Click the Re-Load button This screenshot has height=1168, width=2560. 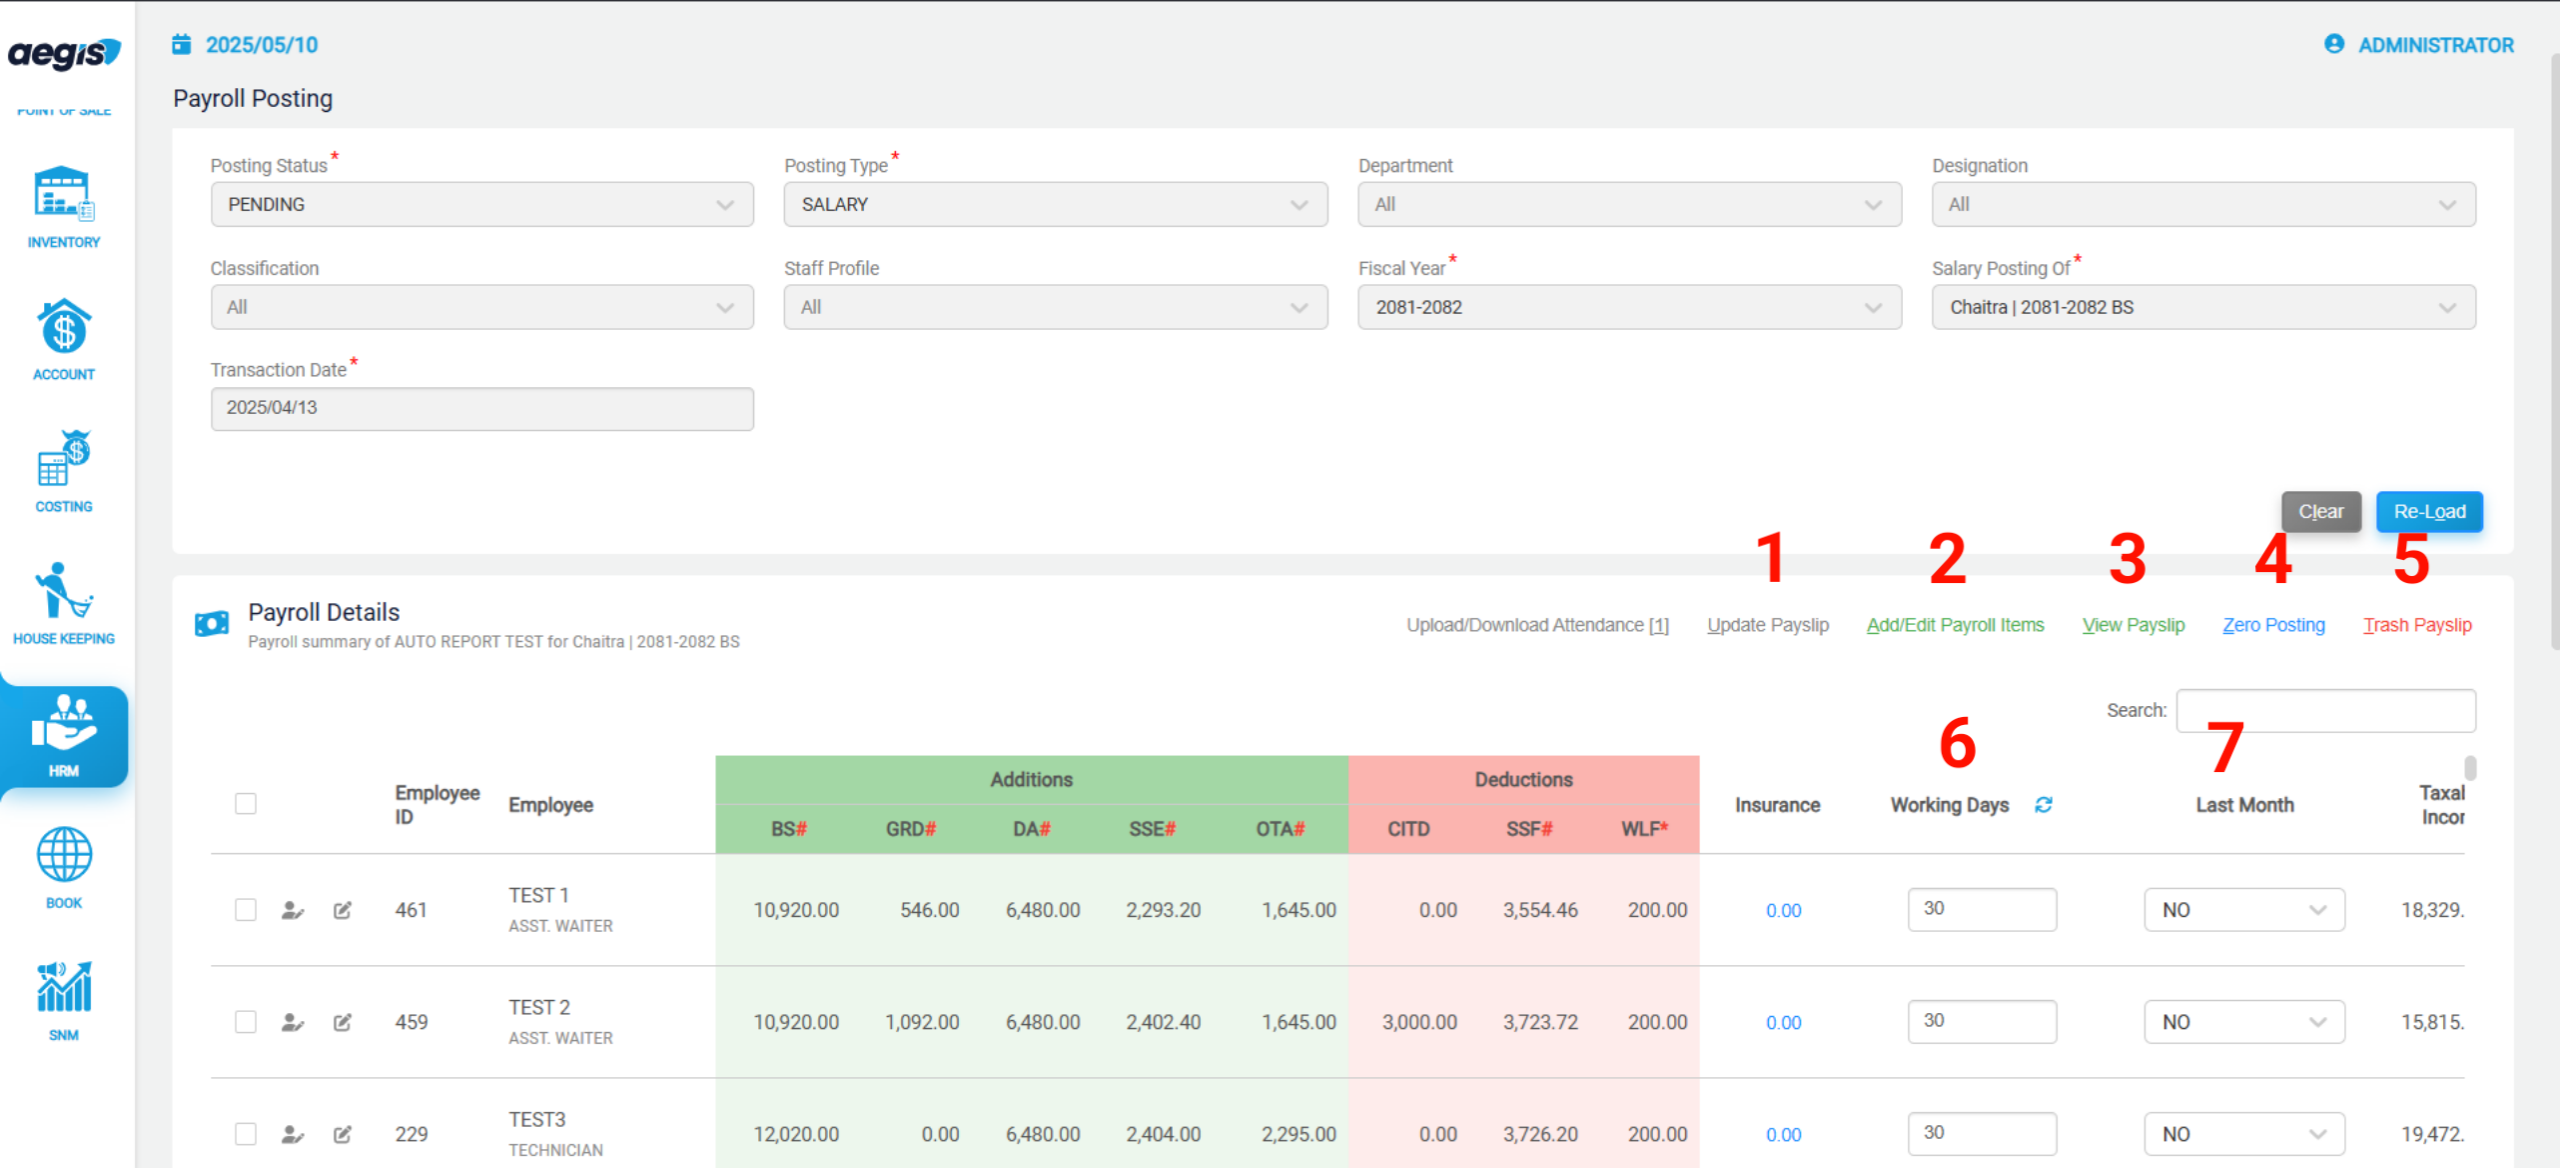click(2429, 512)
